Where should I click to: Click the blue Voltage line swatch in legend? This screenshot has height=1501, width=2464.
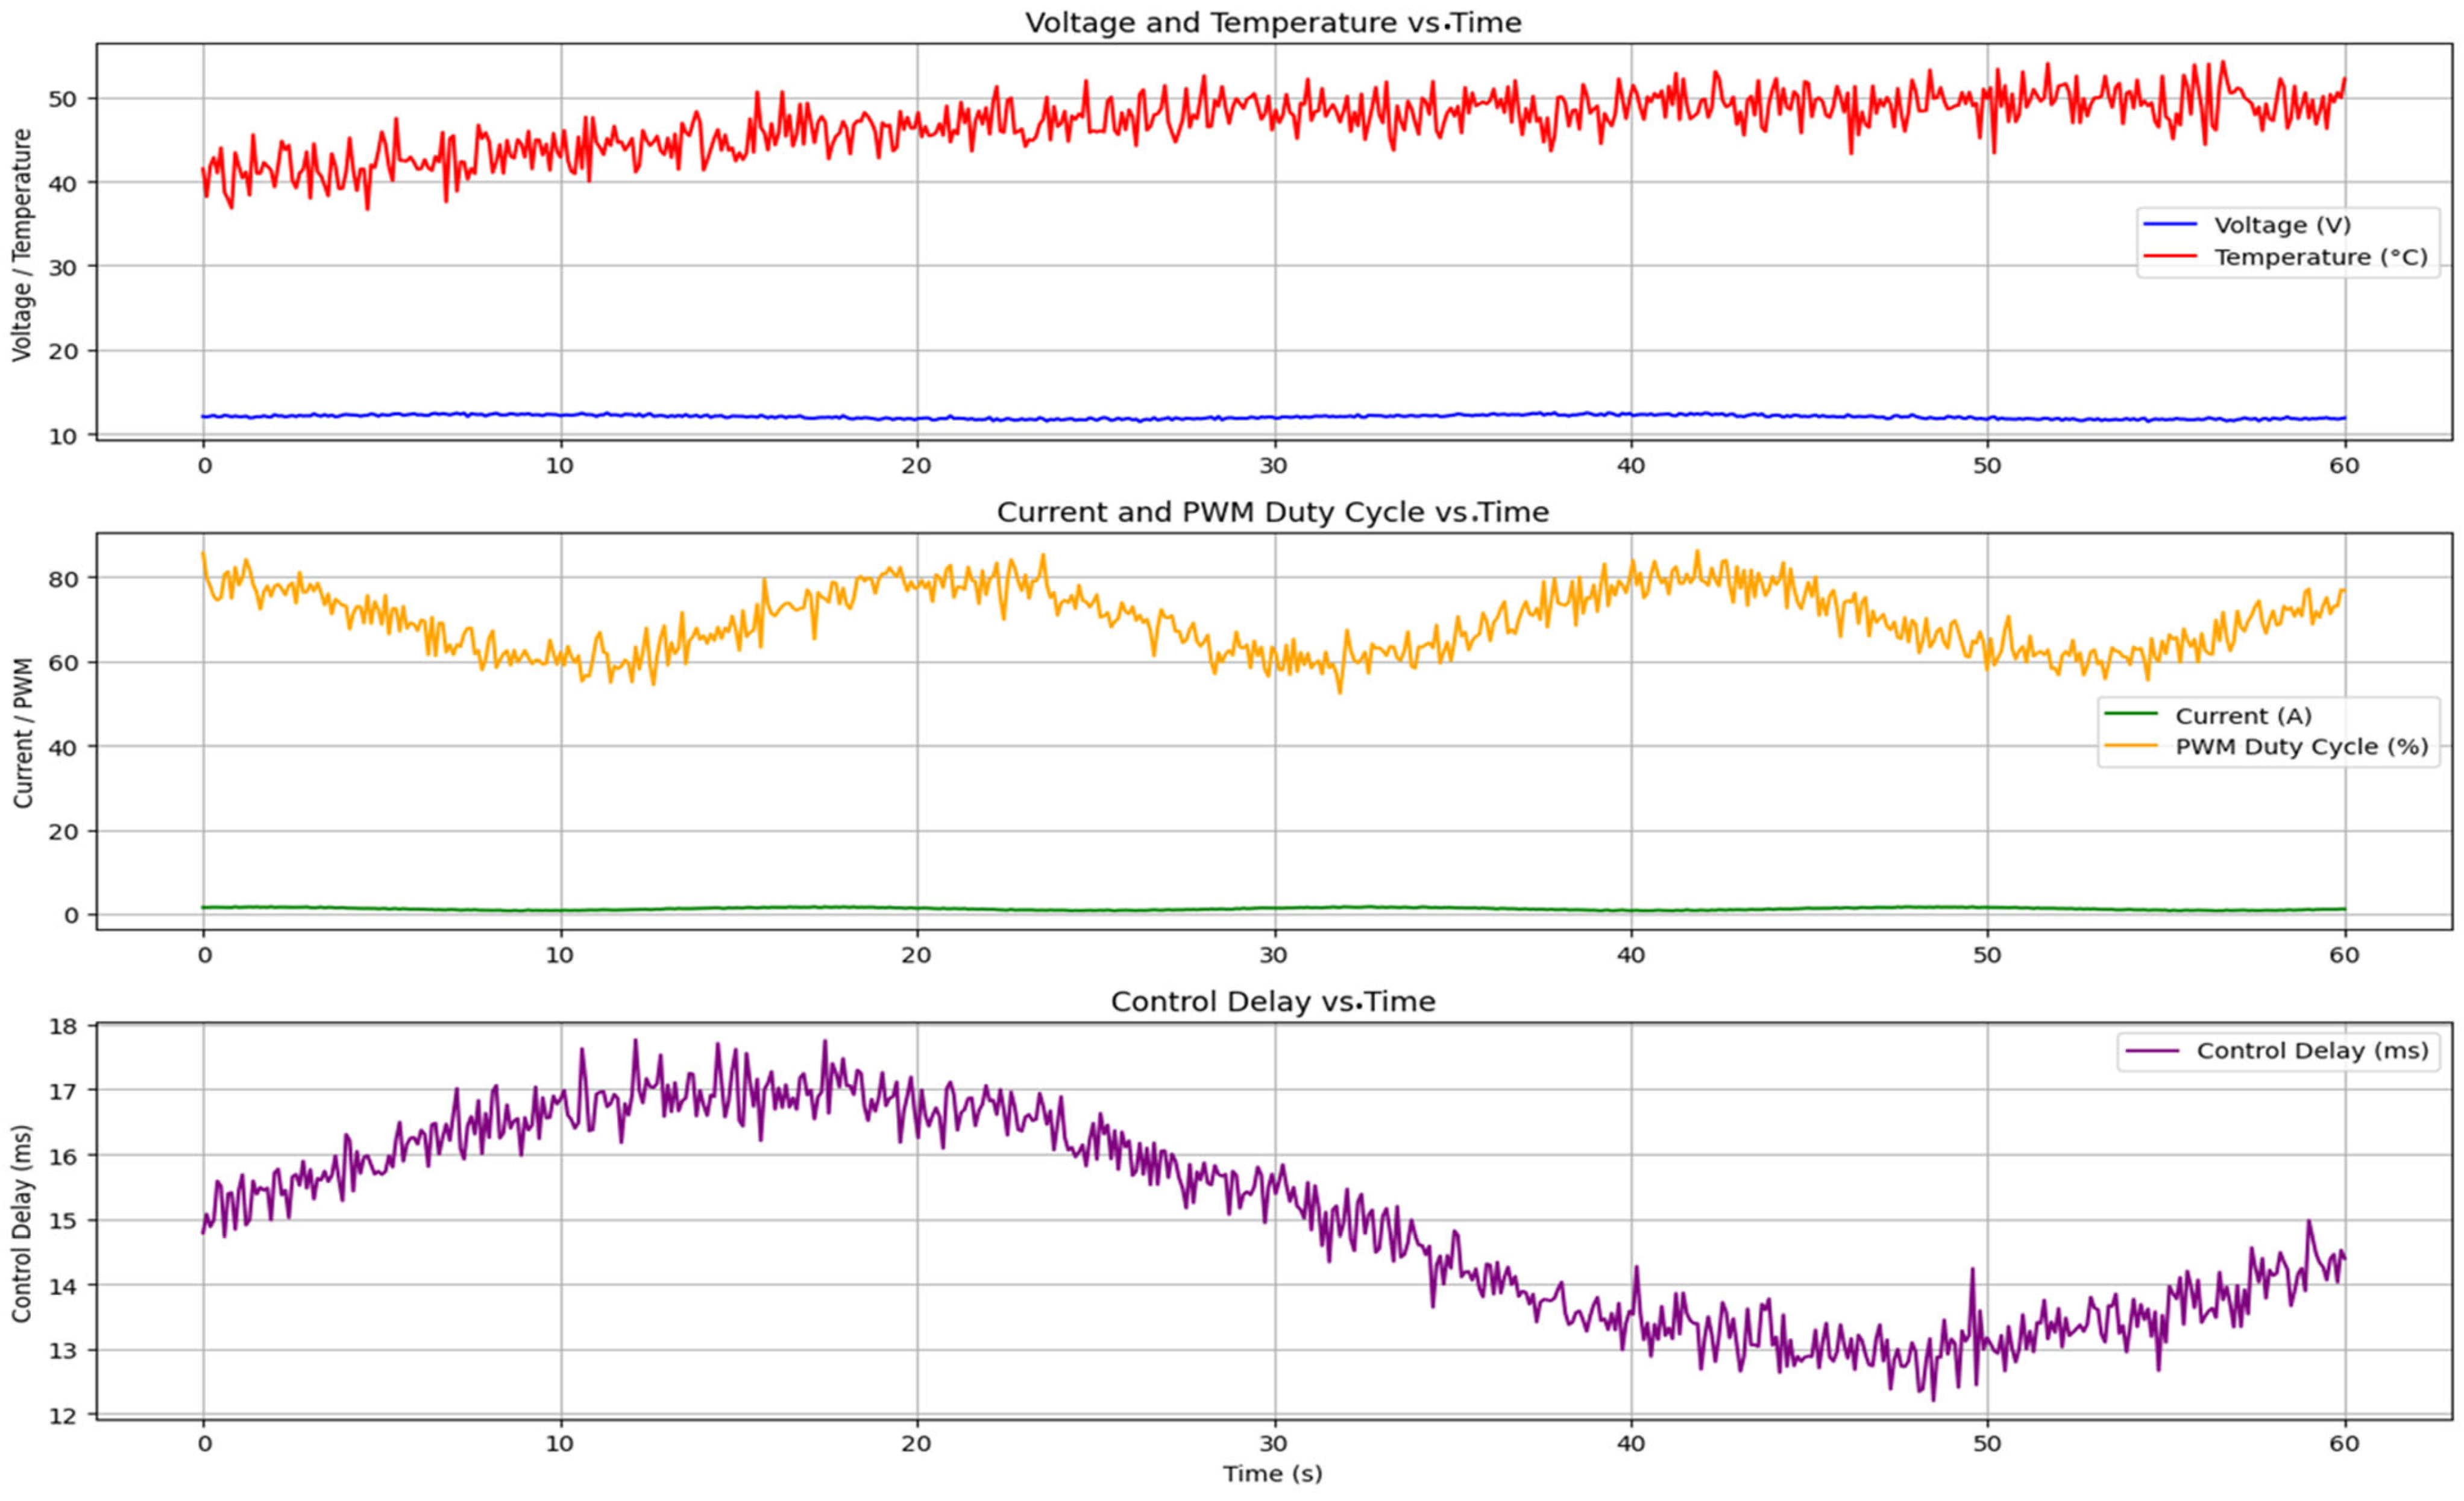[x=2169, y=225]
